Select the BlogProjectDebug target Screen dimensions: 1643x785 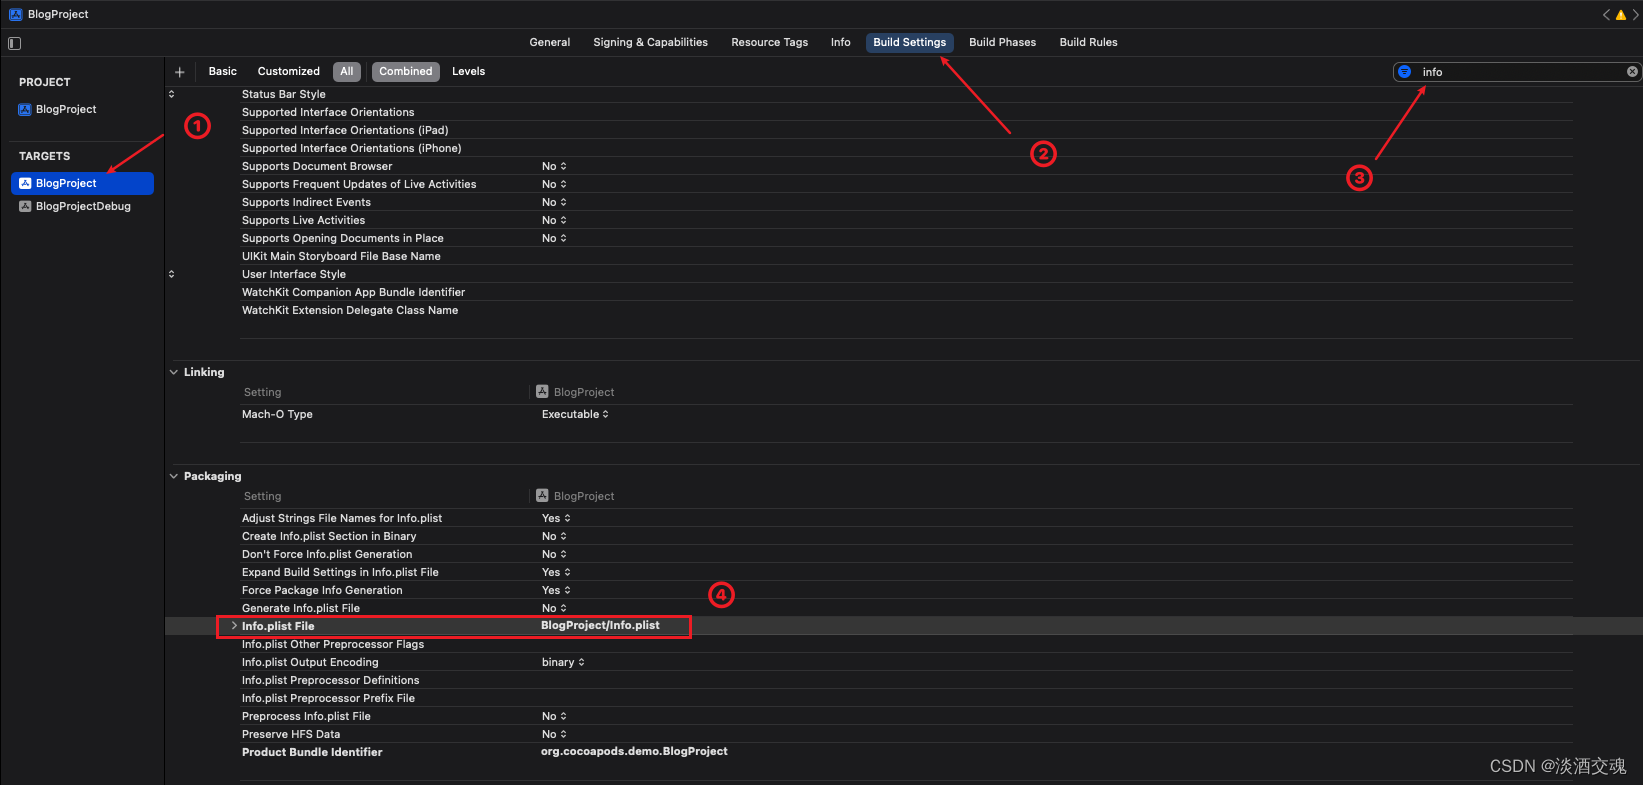(82, 206)
